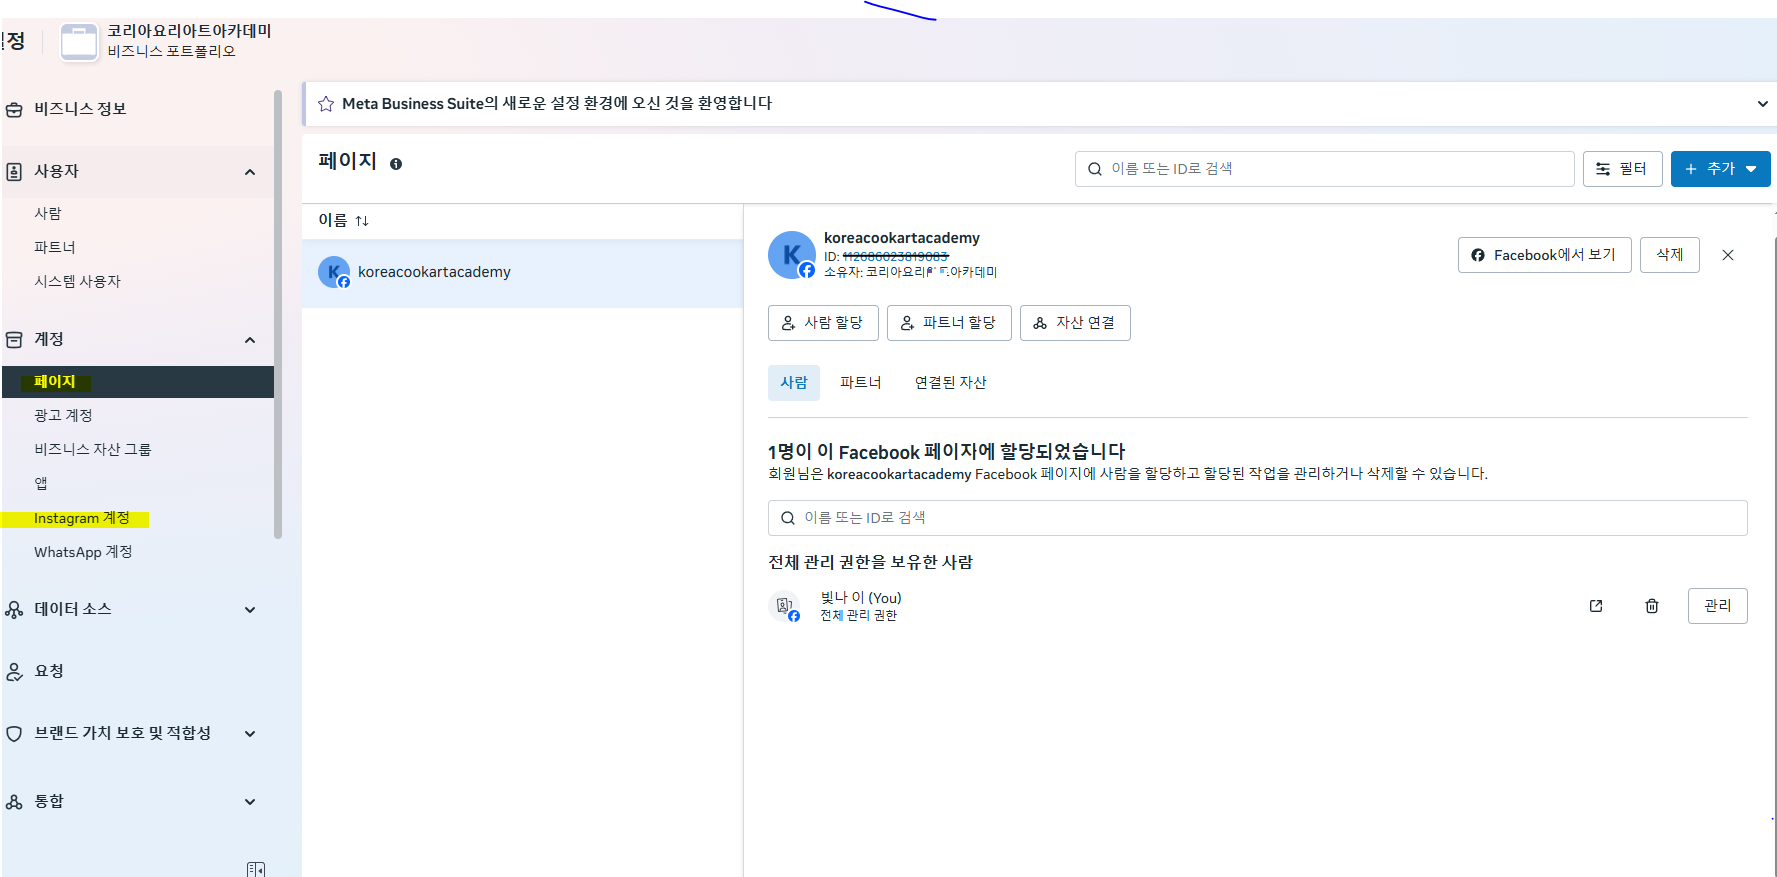Expand the Meta Business Suite welcome banner
The image size is (1777, 877).
(1762, 104)
